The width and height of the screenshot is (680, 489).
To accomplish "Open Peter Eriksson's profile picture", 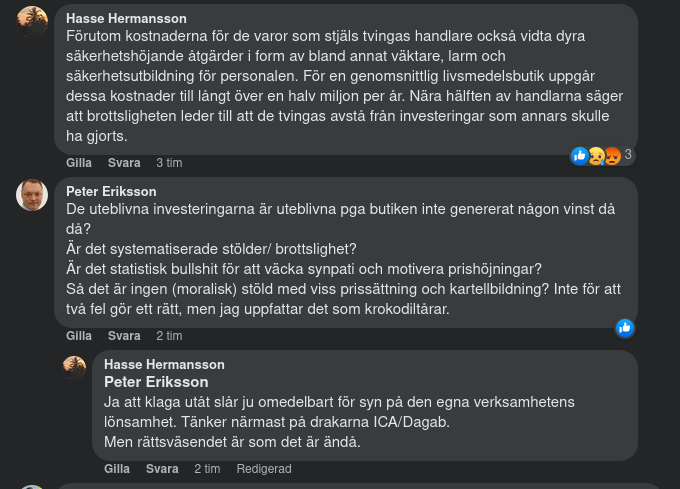I will (32, 194).
